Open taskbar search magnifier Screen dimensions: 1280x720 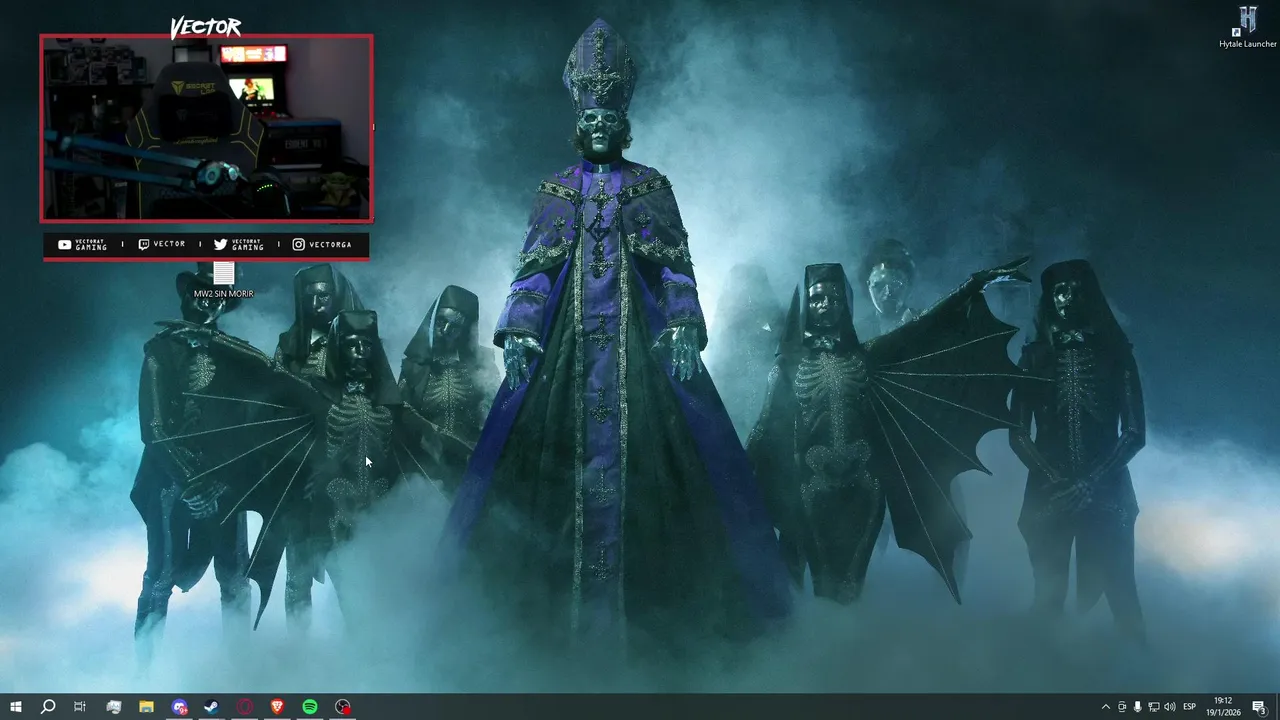pyautogui.click(x=47, y=707)
